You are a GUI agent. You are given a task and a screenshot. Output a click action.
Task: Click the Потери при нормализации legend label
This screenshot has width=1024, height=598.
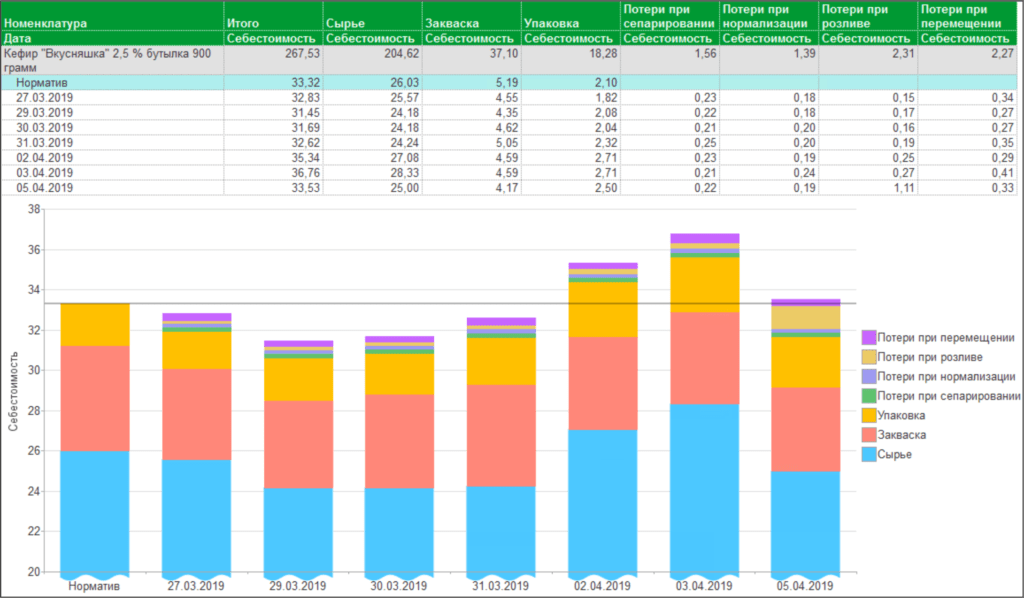coord(946,377)
